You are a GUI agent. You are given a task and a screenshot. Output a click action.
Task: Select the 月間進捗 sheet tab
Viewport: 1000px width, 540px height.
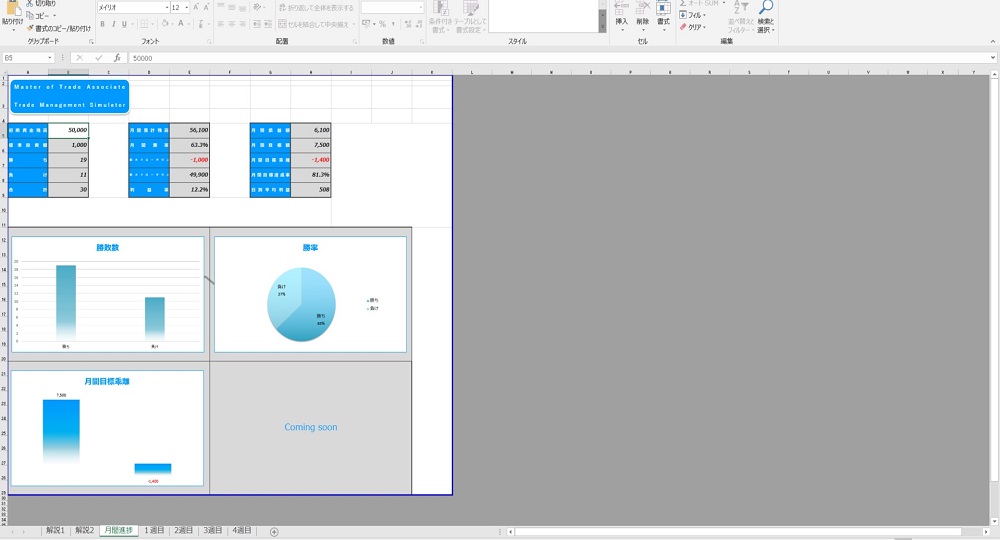(x=119, y=530)
